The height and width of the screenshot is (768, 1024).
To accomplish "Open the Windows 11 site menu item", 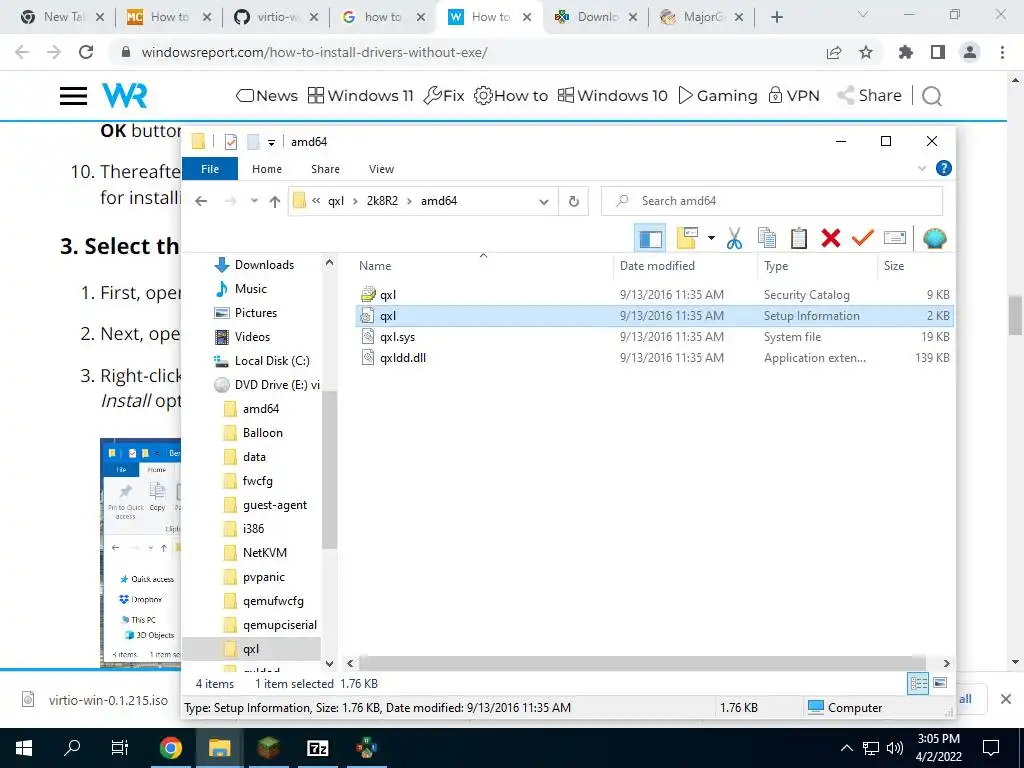I will (x=360, y=96).
